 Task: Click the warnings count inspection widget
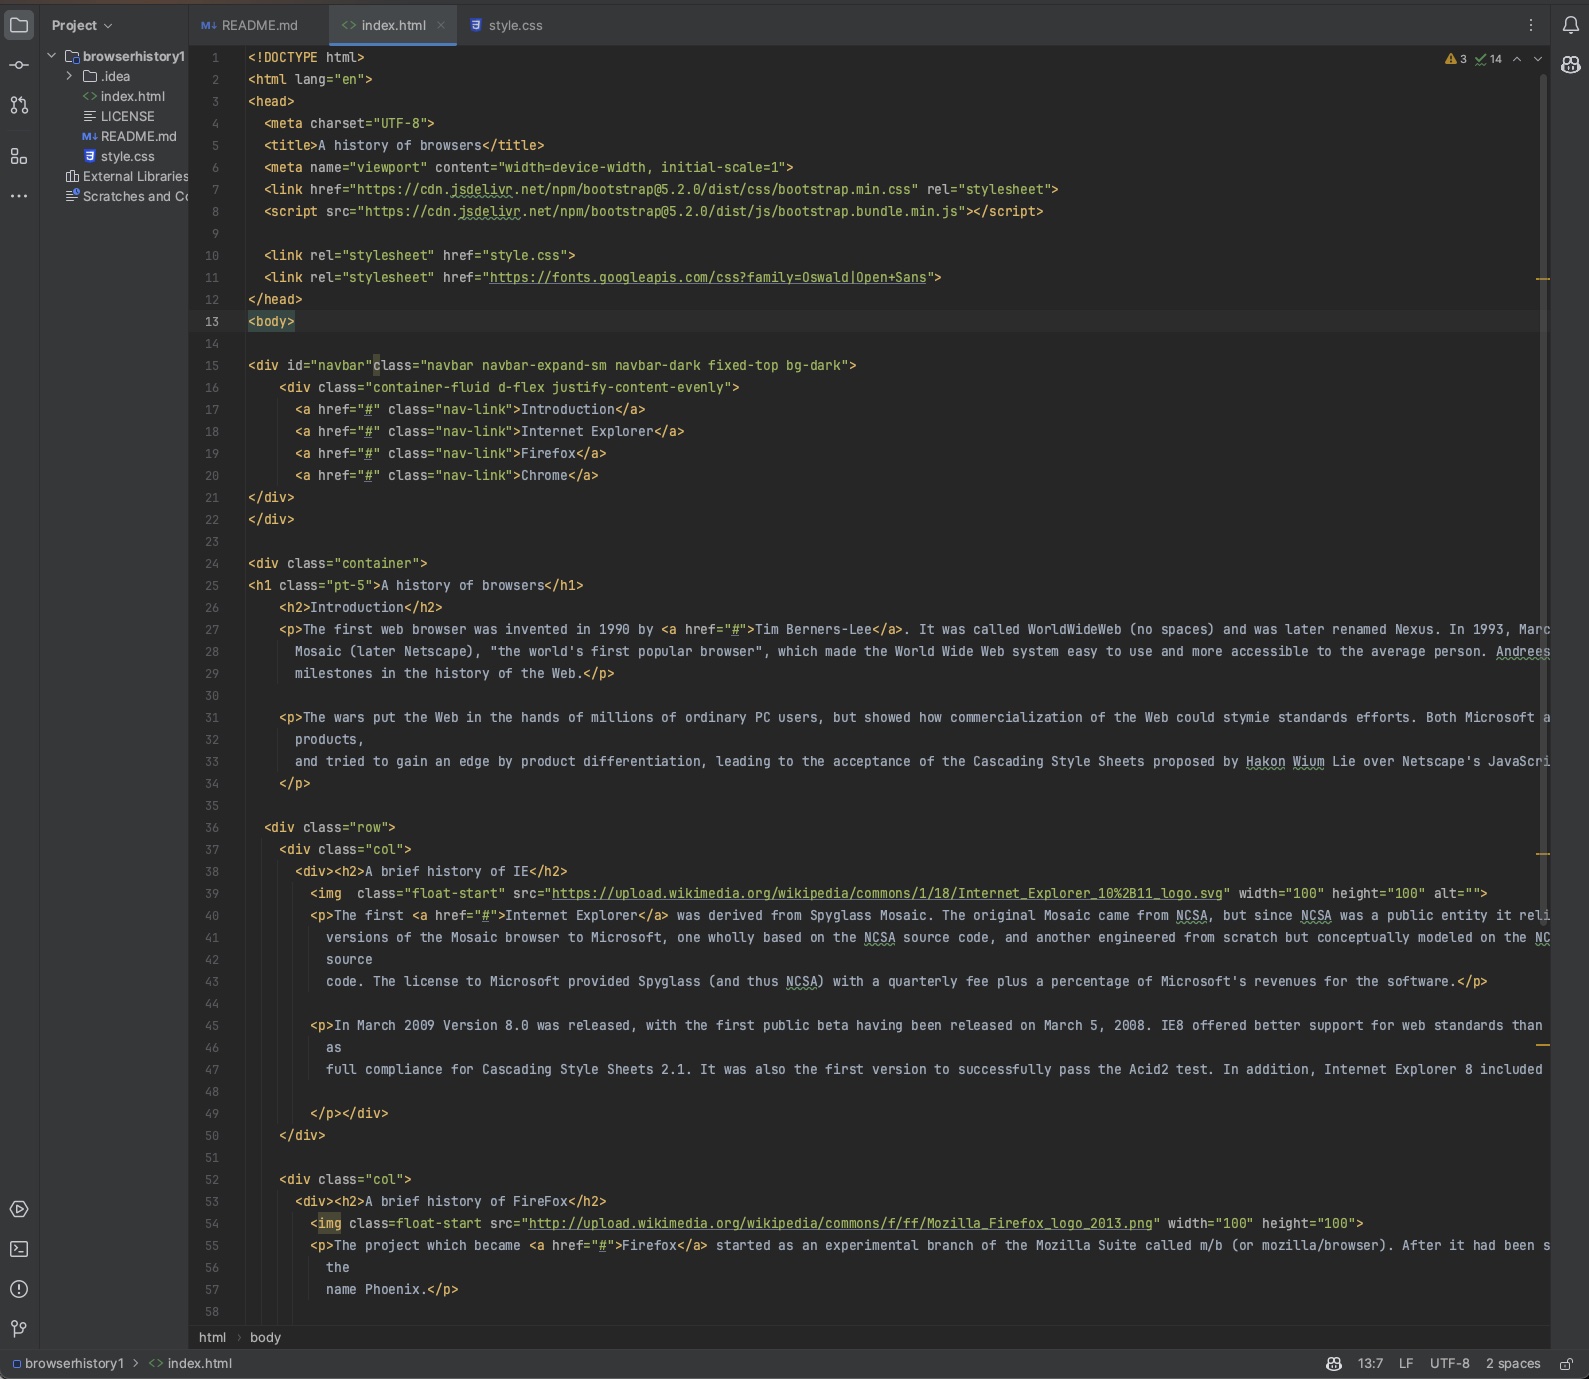click(x=1456, y=59)
